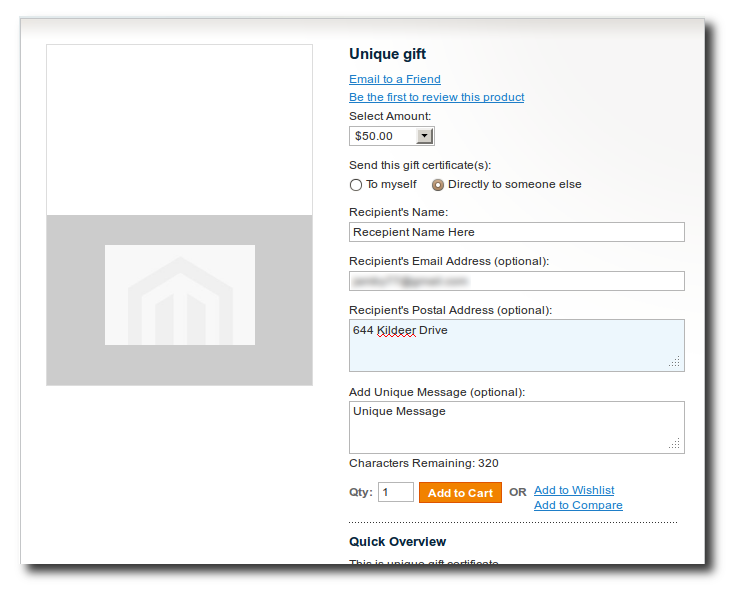Click the Characters Remaining: 320 text
This screenshot has width=749, height=596.
[x=424, y=463]
